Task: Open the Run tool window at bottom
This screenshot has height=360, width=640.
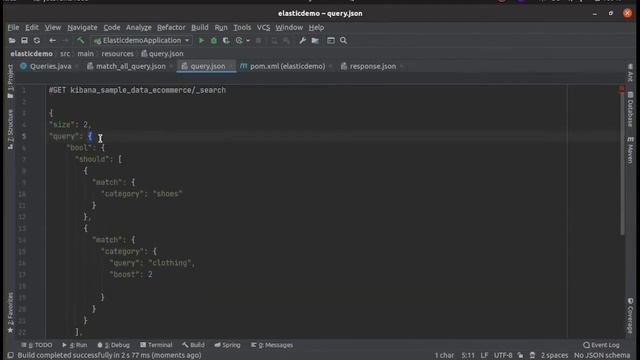Action: click(x=75, y=345)
